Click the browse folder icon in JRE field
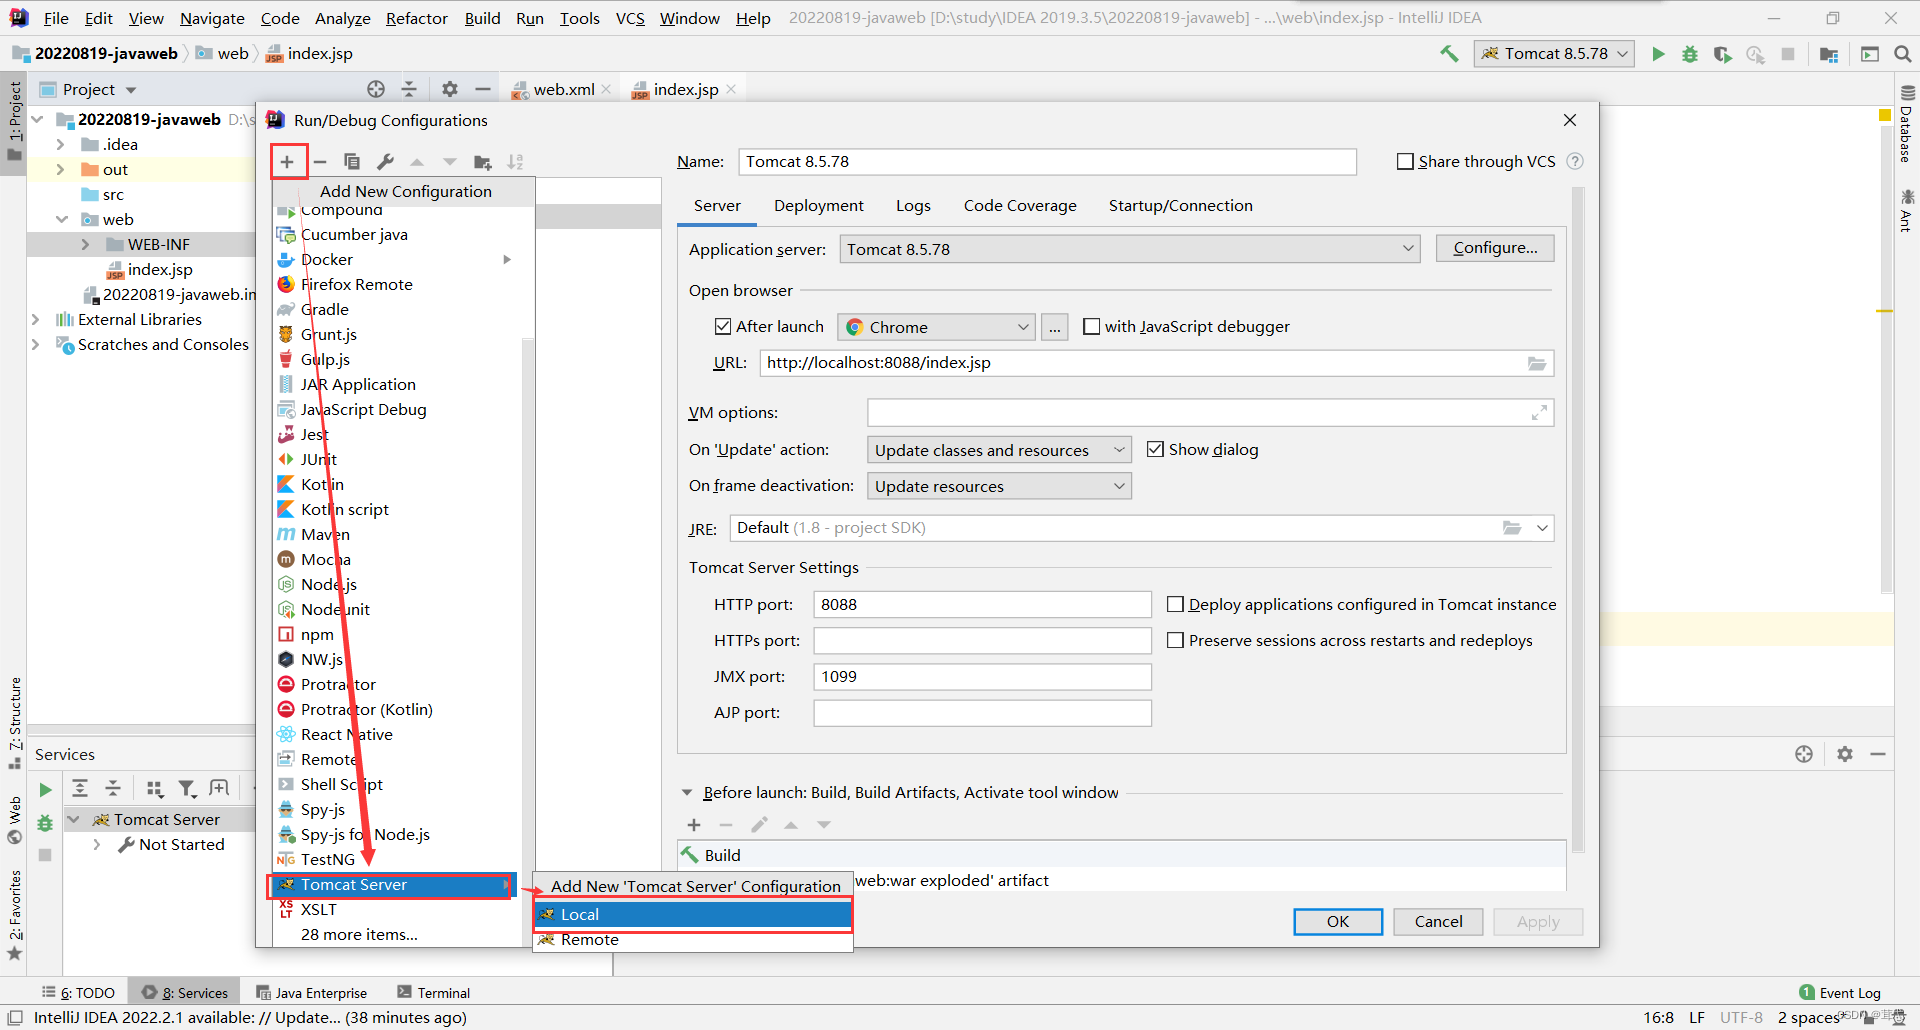Viewport: 1920px width, 1030px height. (1512, 528)
